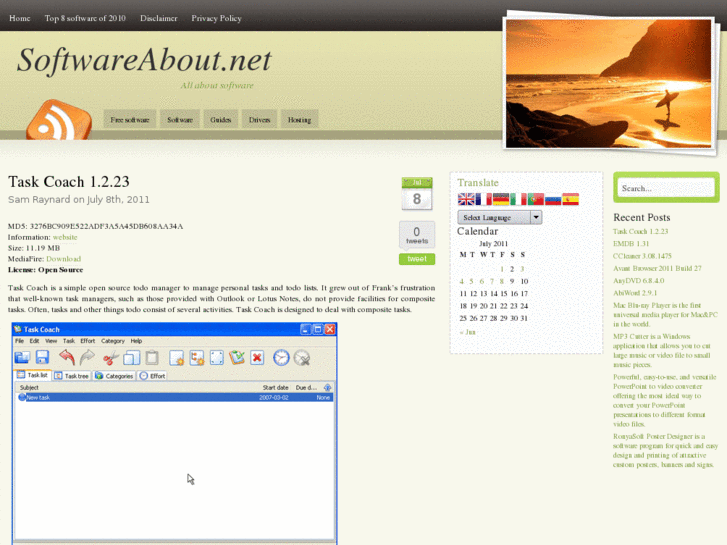Open Edit menu in Task Coach
Viewport: 727px width, 545px height.
pos(34,340)
